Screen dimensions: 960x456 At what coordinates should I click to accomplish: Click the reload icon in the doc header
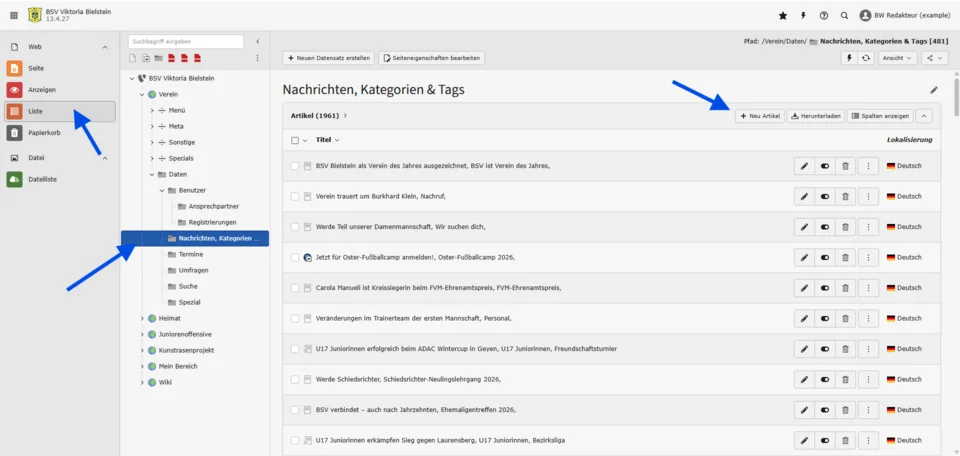866,58
